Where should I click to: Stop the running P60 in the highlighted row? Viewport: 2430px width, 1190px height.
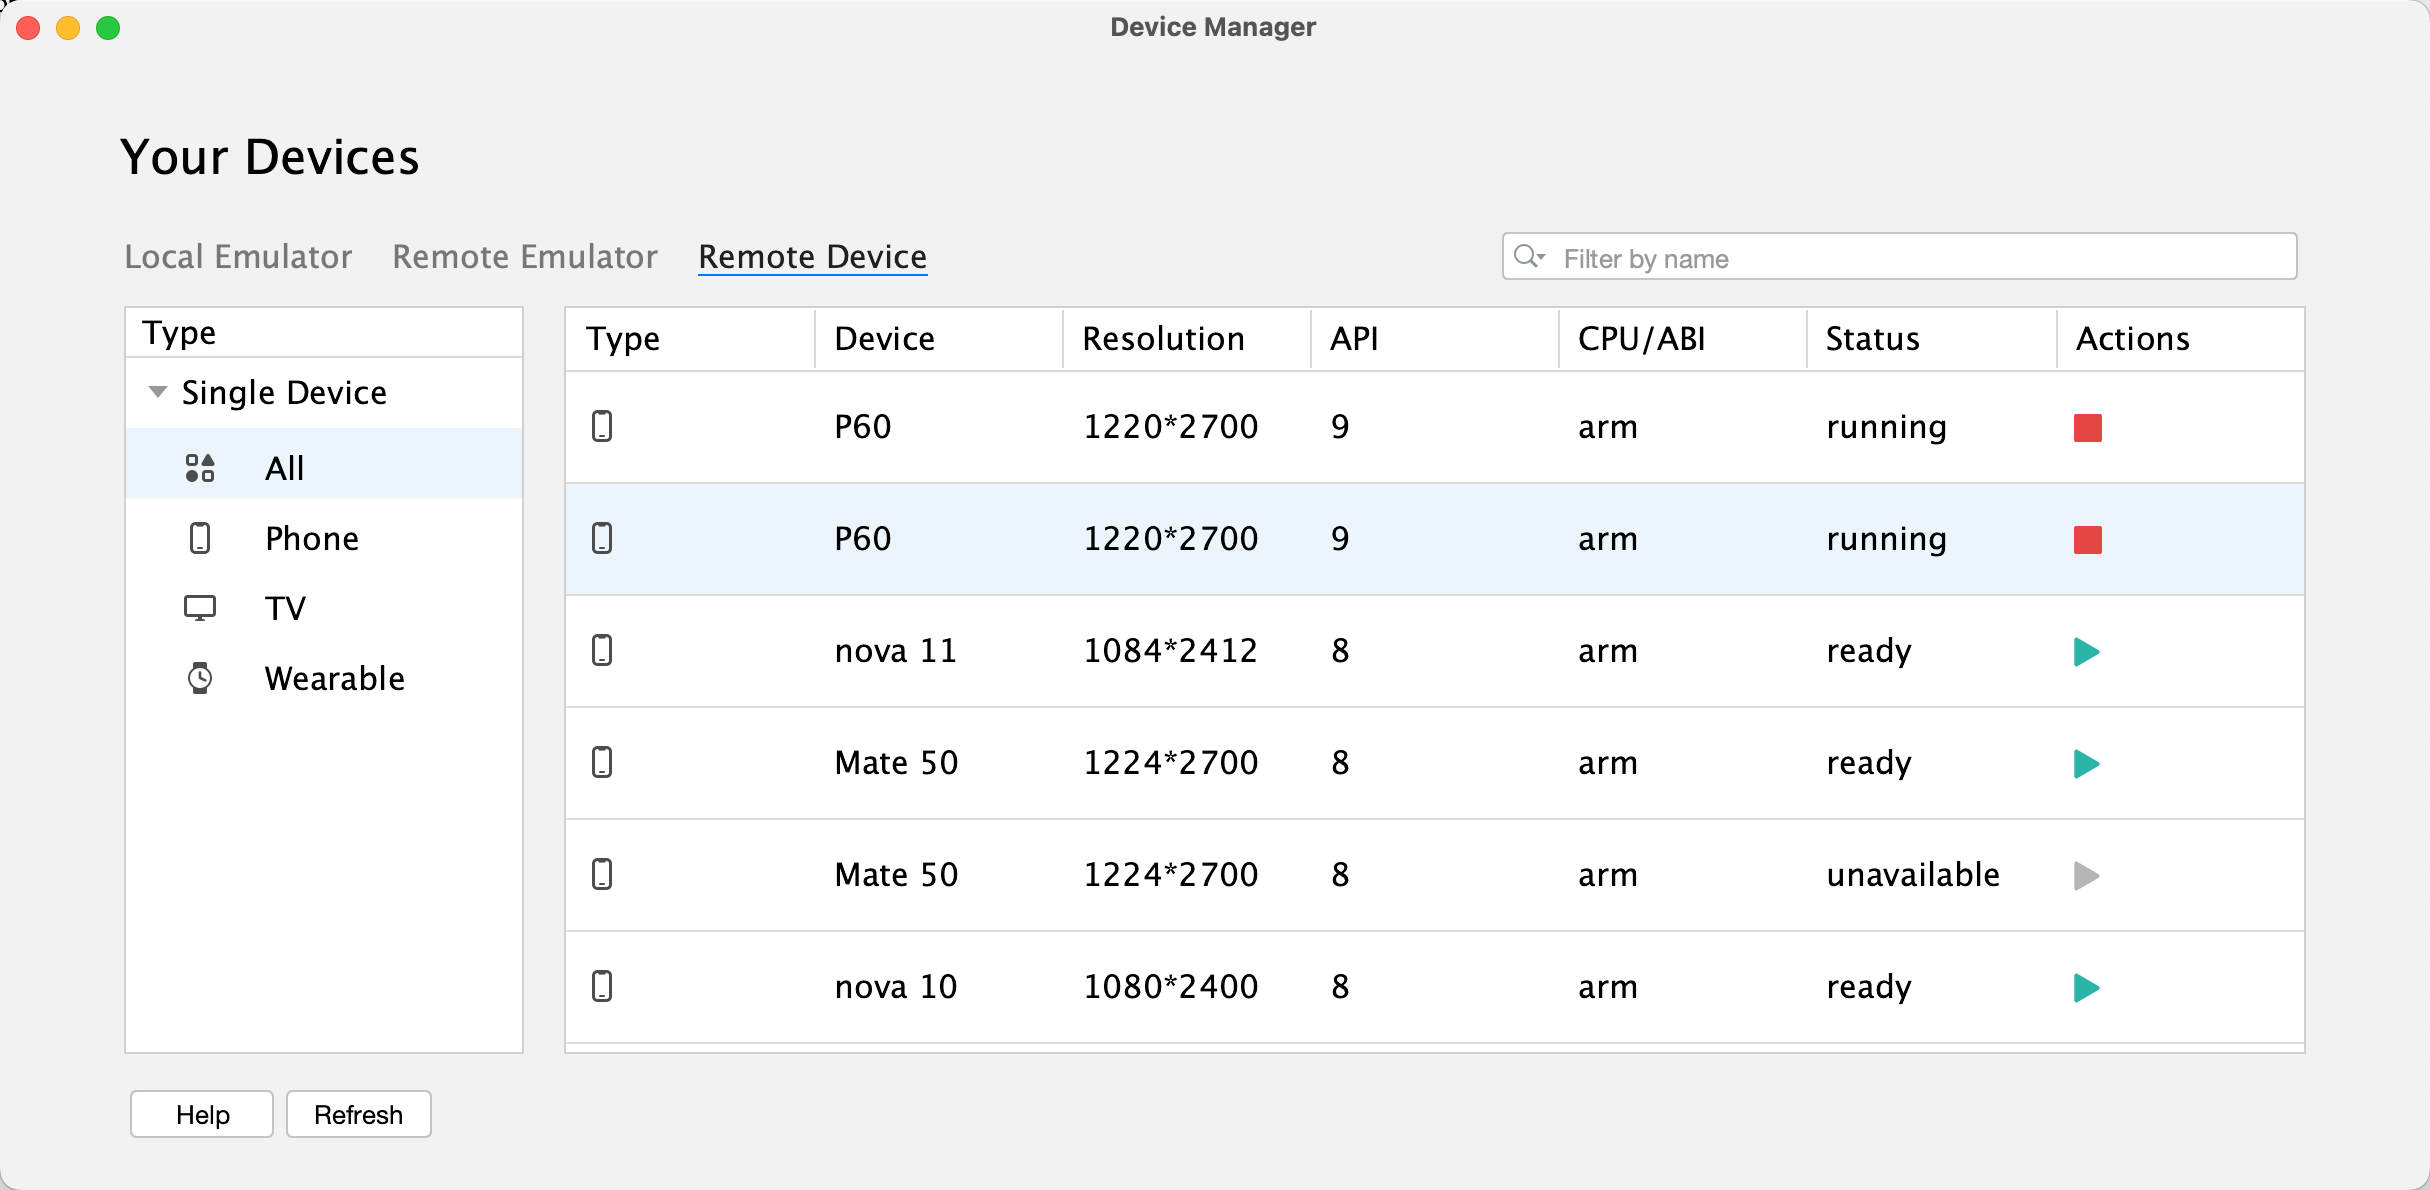[2087, 540]
